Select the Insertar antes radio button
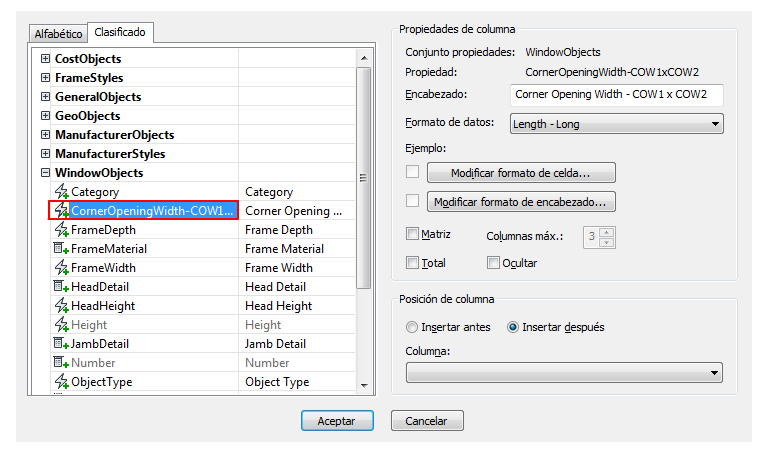 pos(412,327)
